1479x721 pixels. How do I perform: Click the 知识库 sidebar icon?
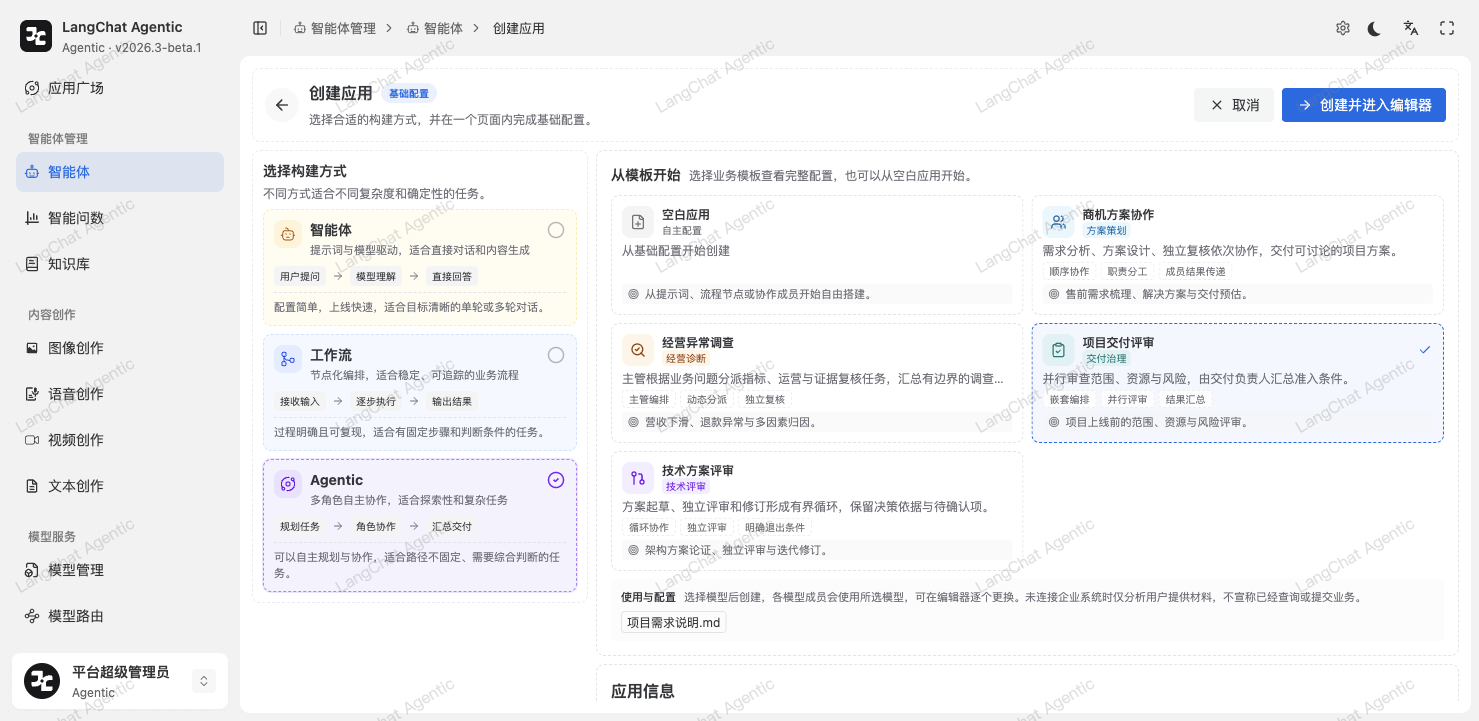[x=32, y=264]
